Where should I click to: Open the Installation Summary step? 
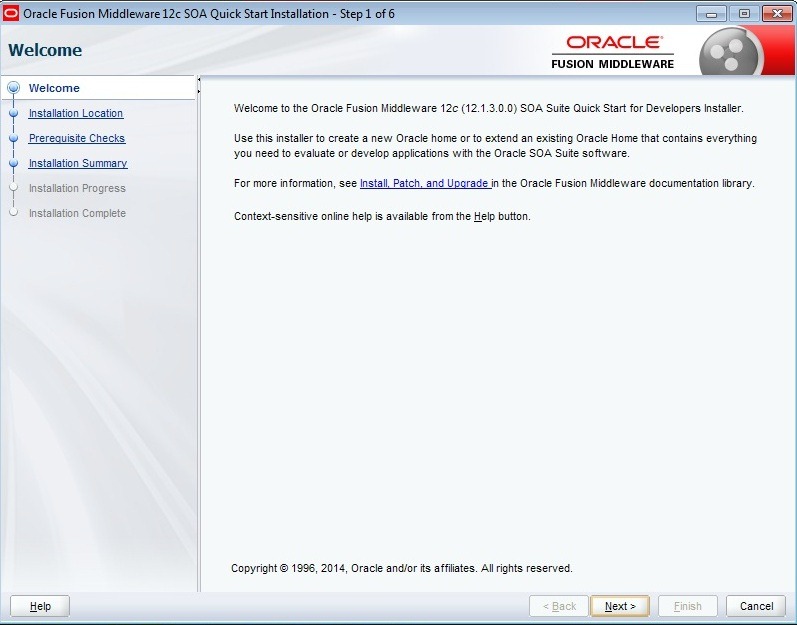[x=78, y=163]
